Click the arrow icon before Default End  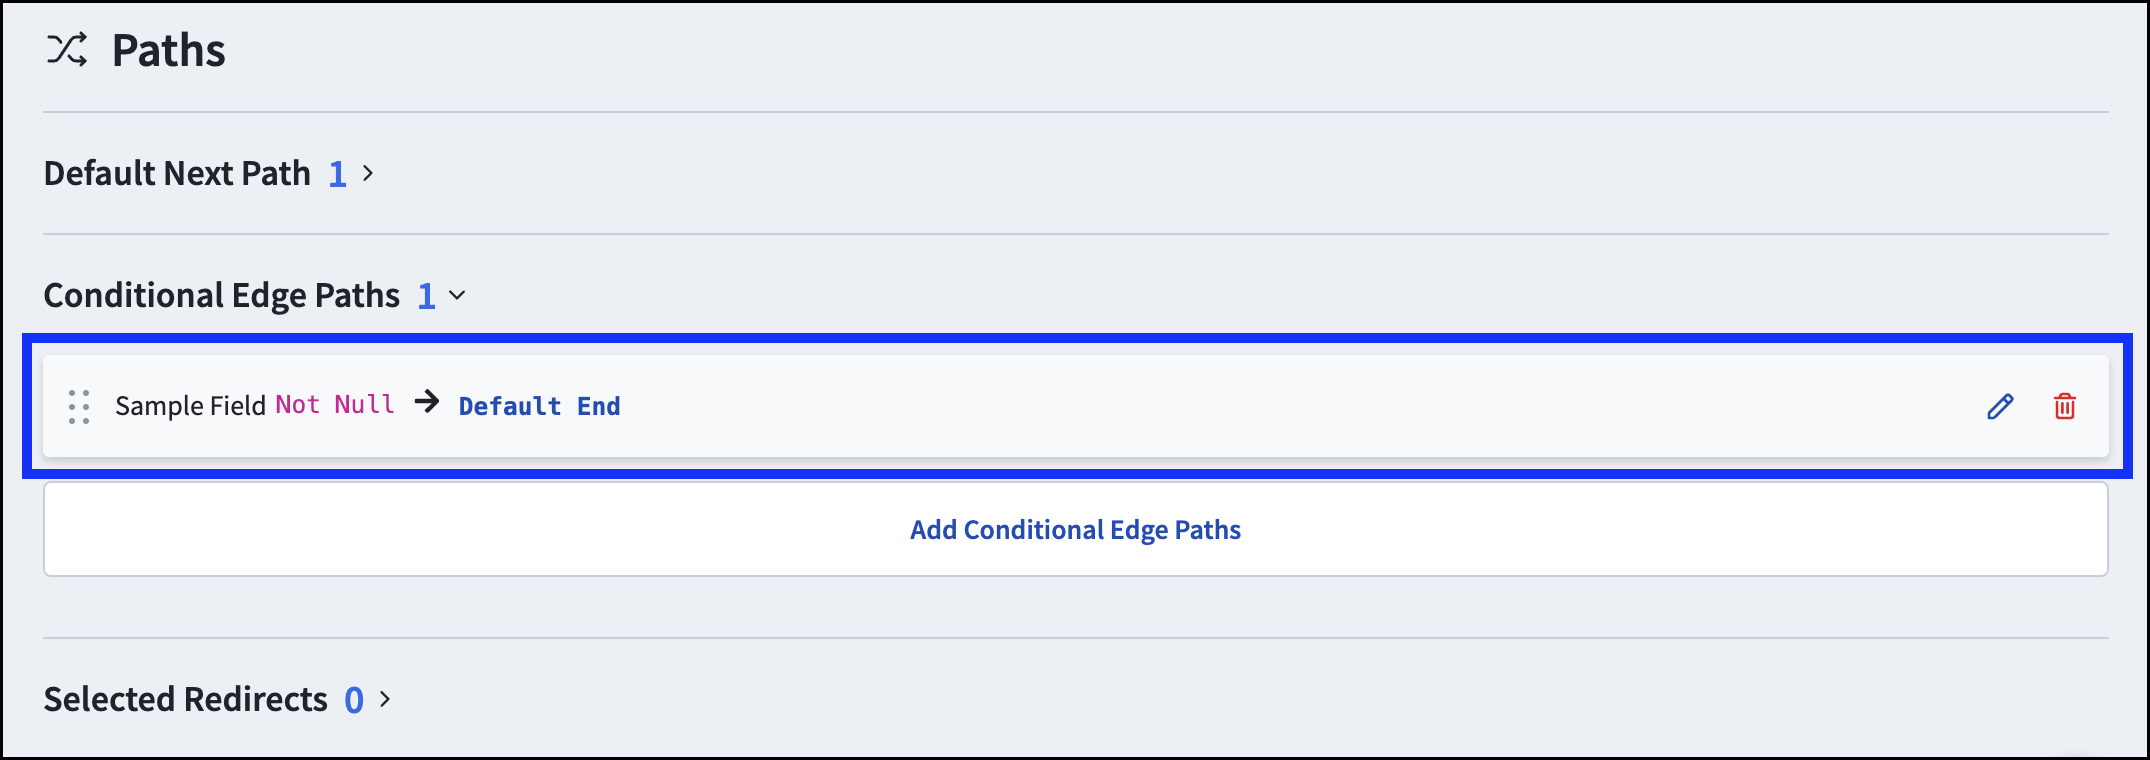point(427,402)
